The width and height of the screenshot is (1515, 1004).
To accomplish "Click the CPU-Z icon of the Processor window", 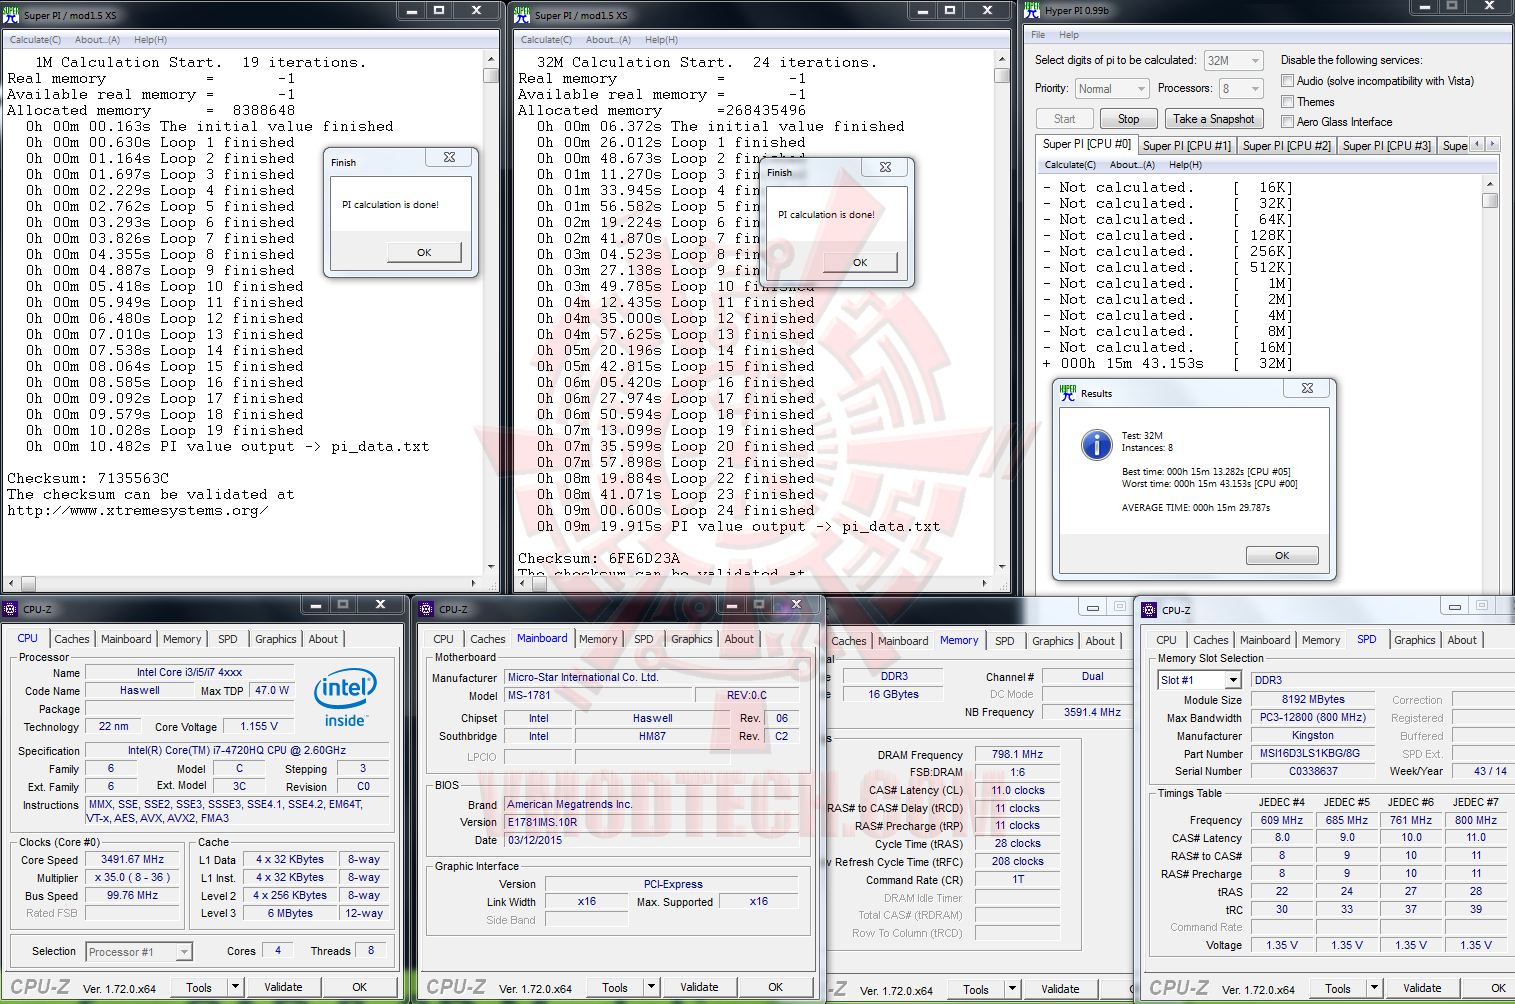I will click(x=11, y=608).
